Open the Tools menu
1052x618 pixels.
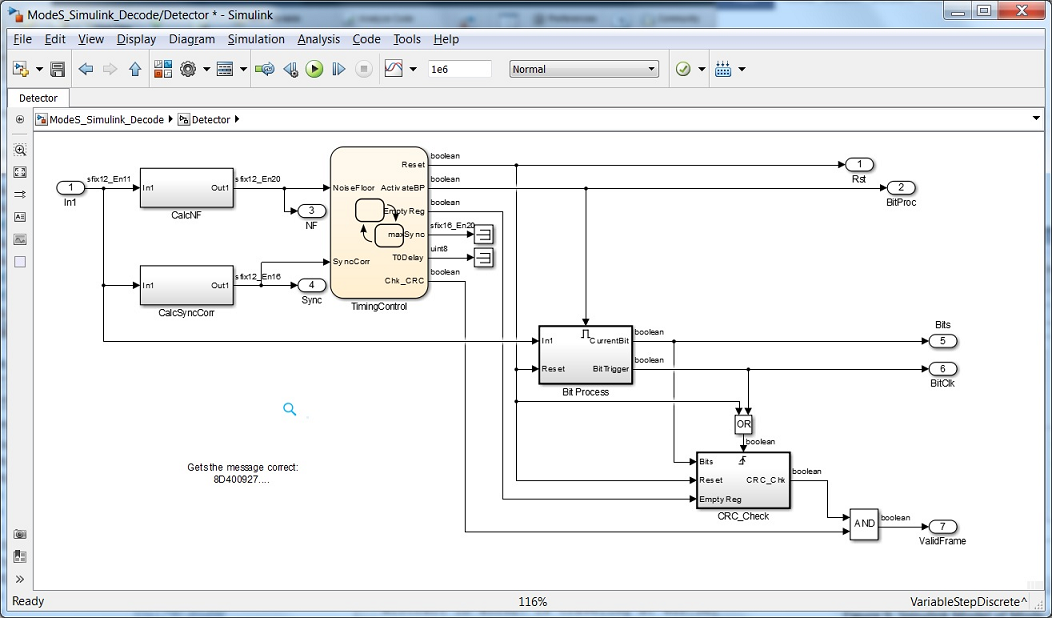407,39
